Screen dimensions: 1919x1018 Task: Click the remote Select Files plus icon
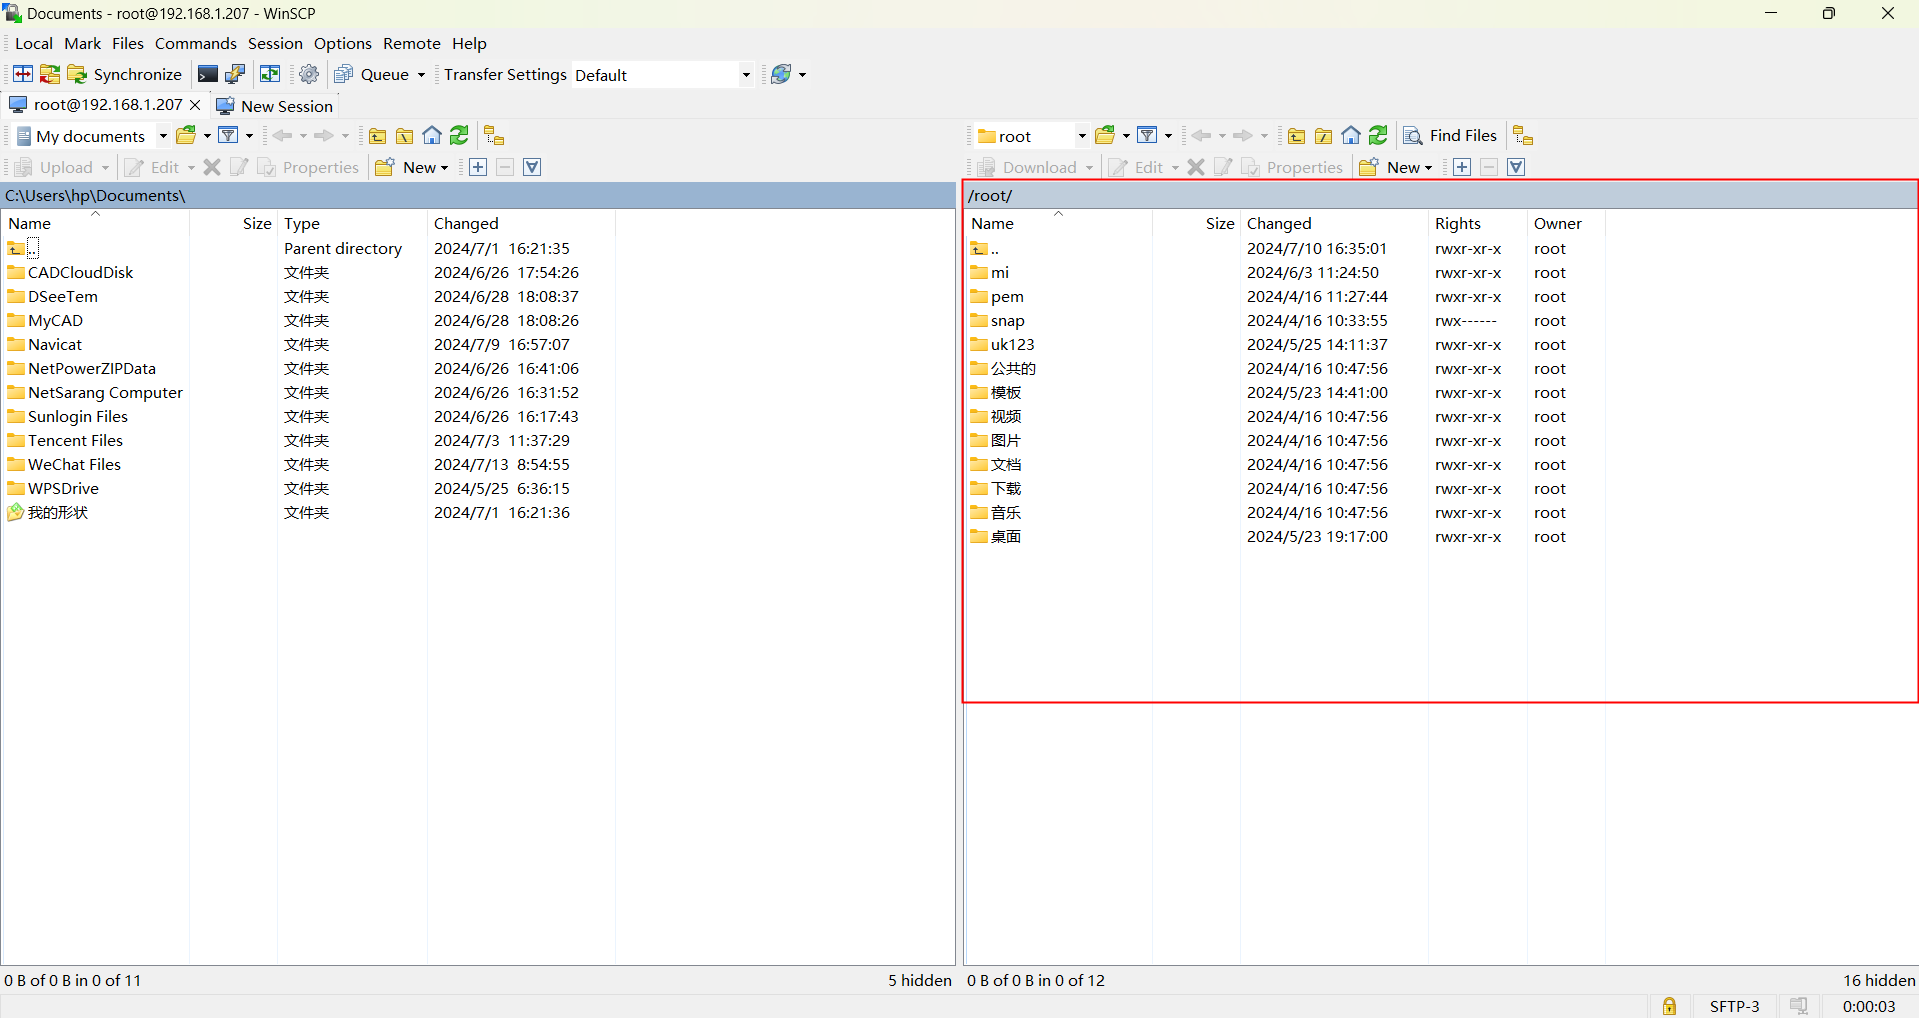1462,167
